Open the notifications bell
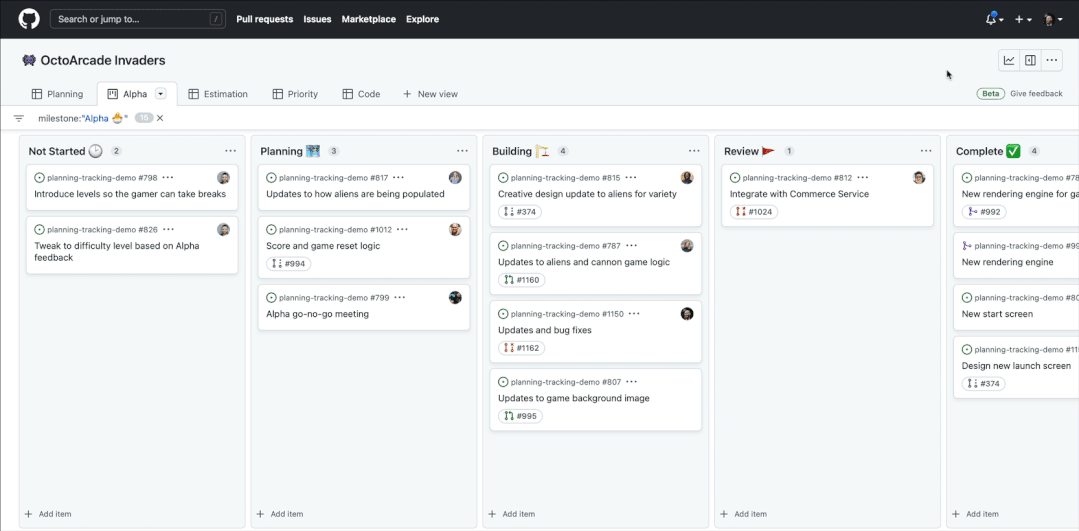The image size is (1079, 531). (x=994, y=19)
